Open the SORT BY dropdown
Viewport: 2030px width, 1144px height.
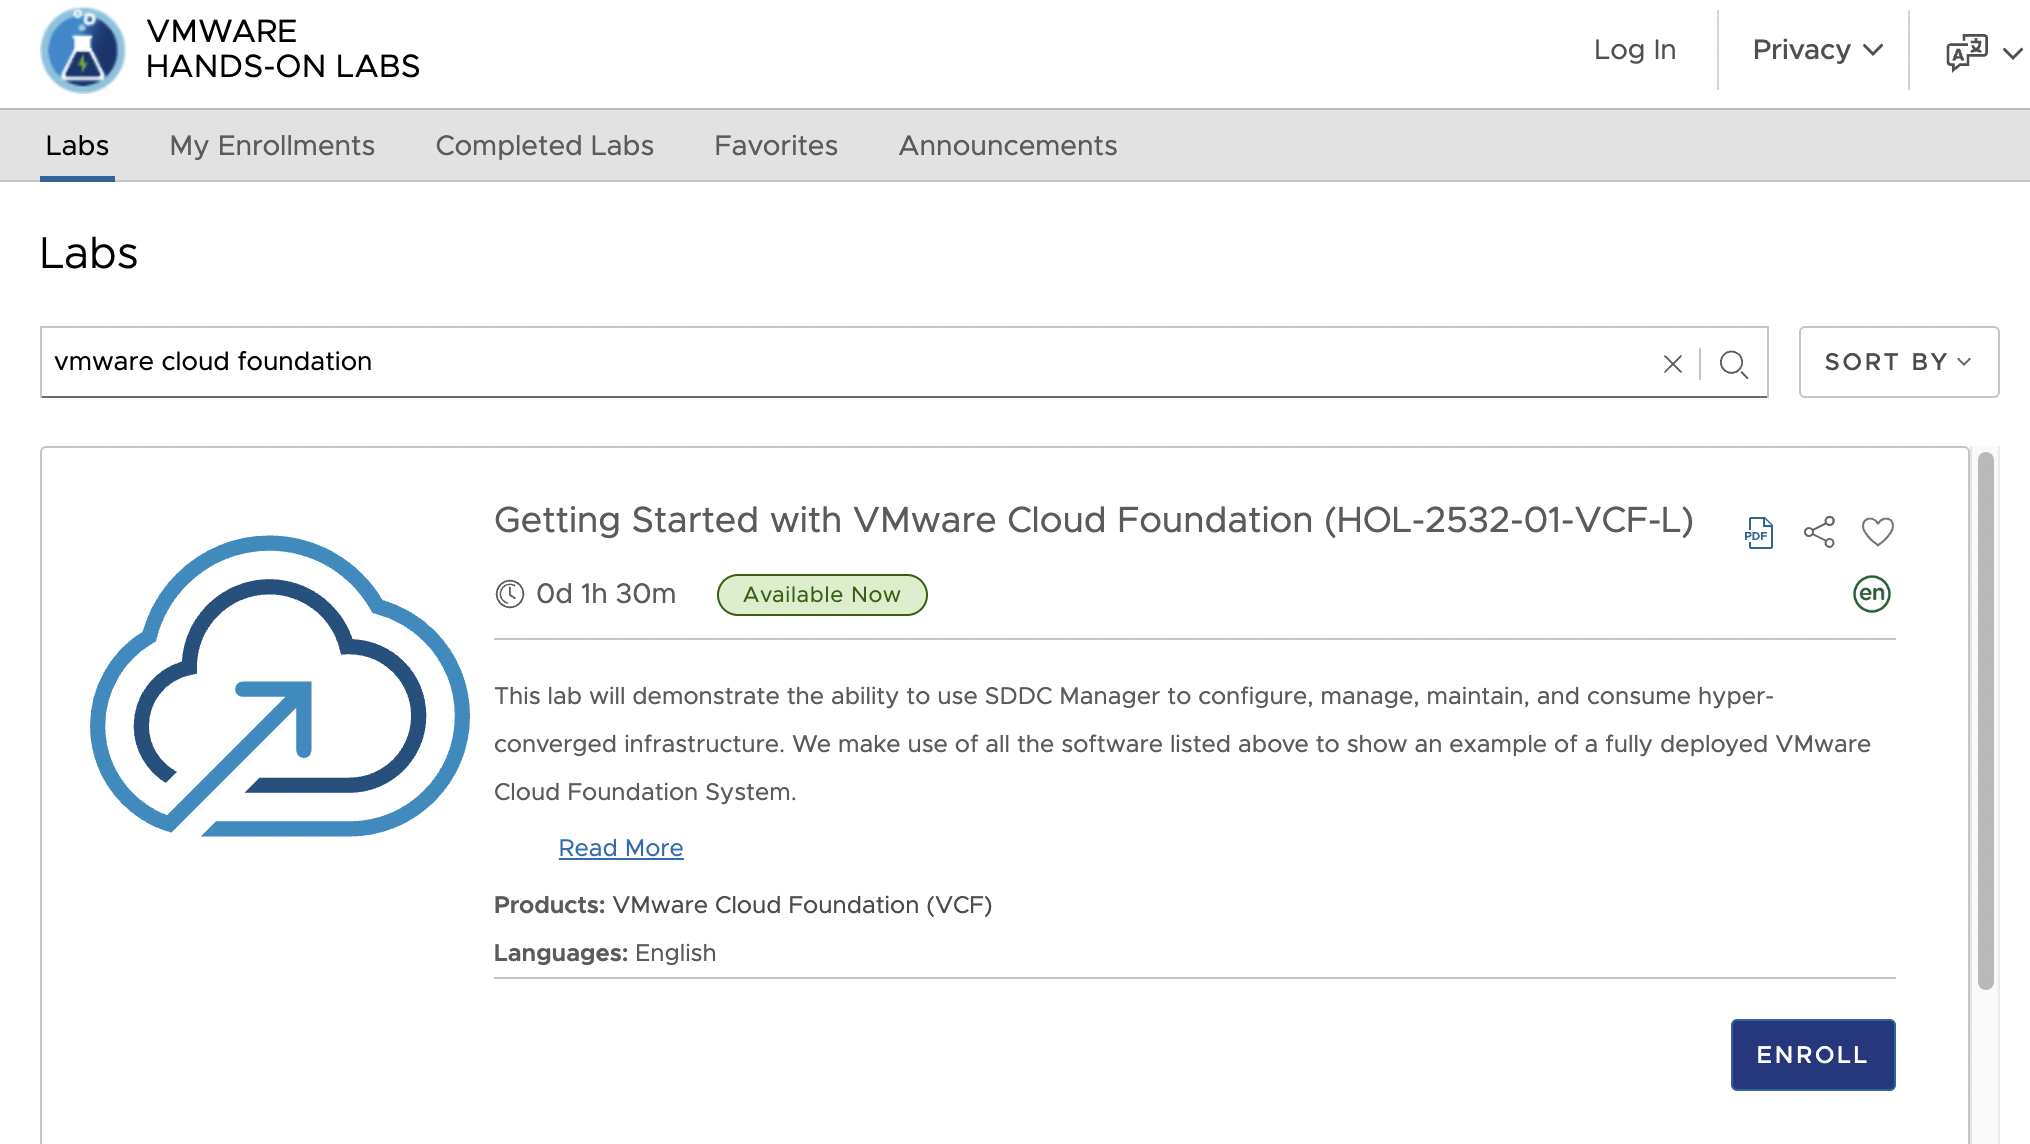click(1896, 362)
